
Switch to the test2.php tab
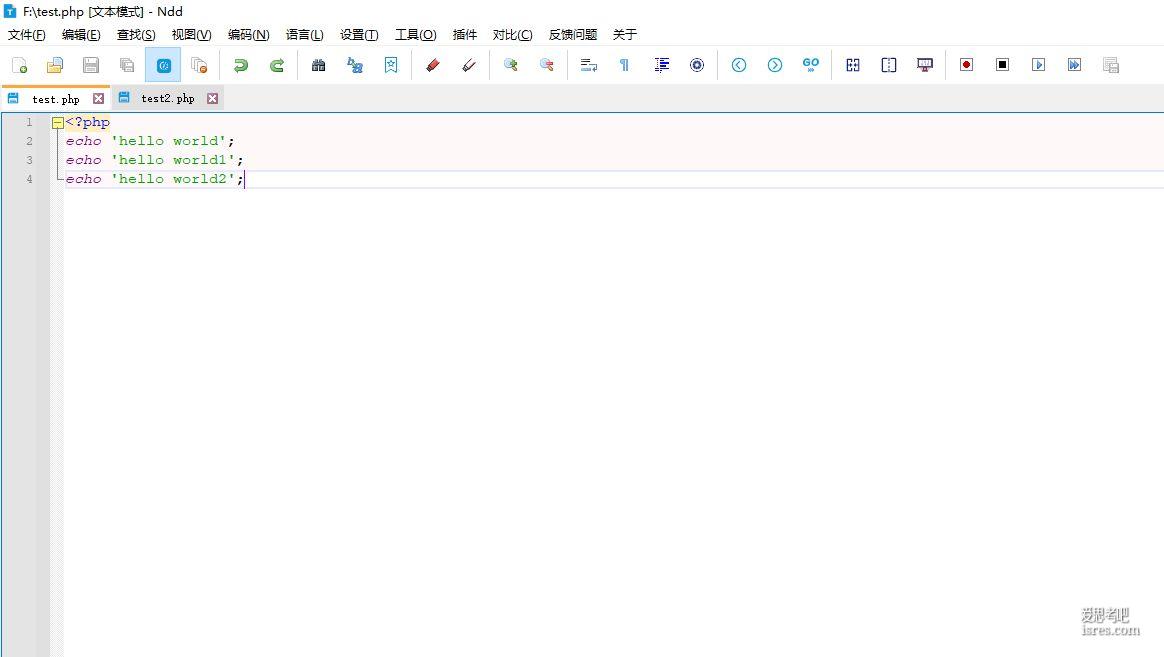click(x=168, y=98)
